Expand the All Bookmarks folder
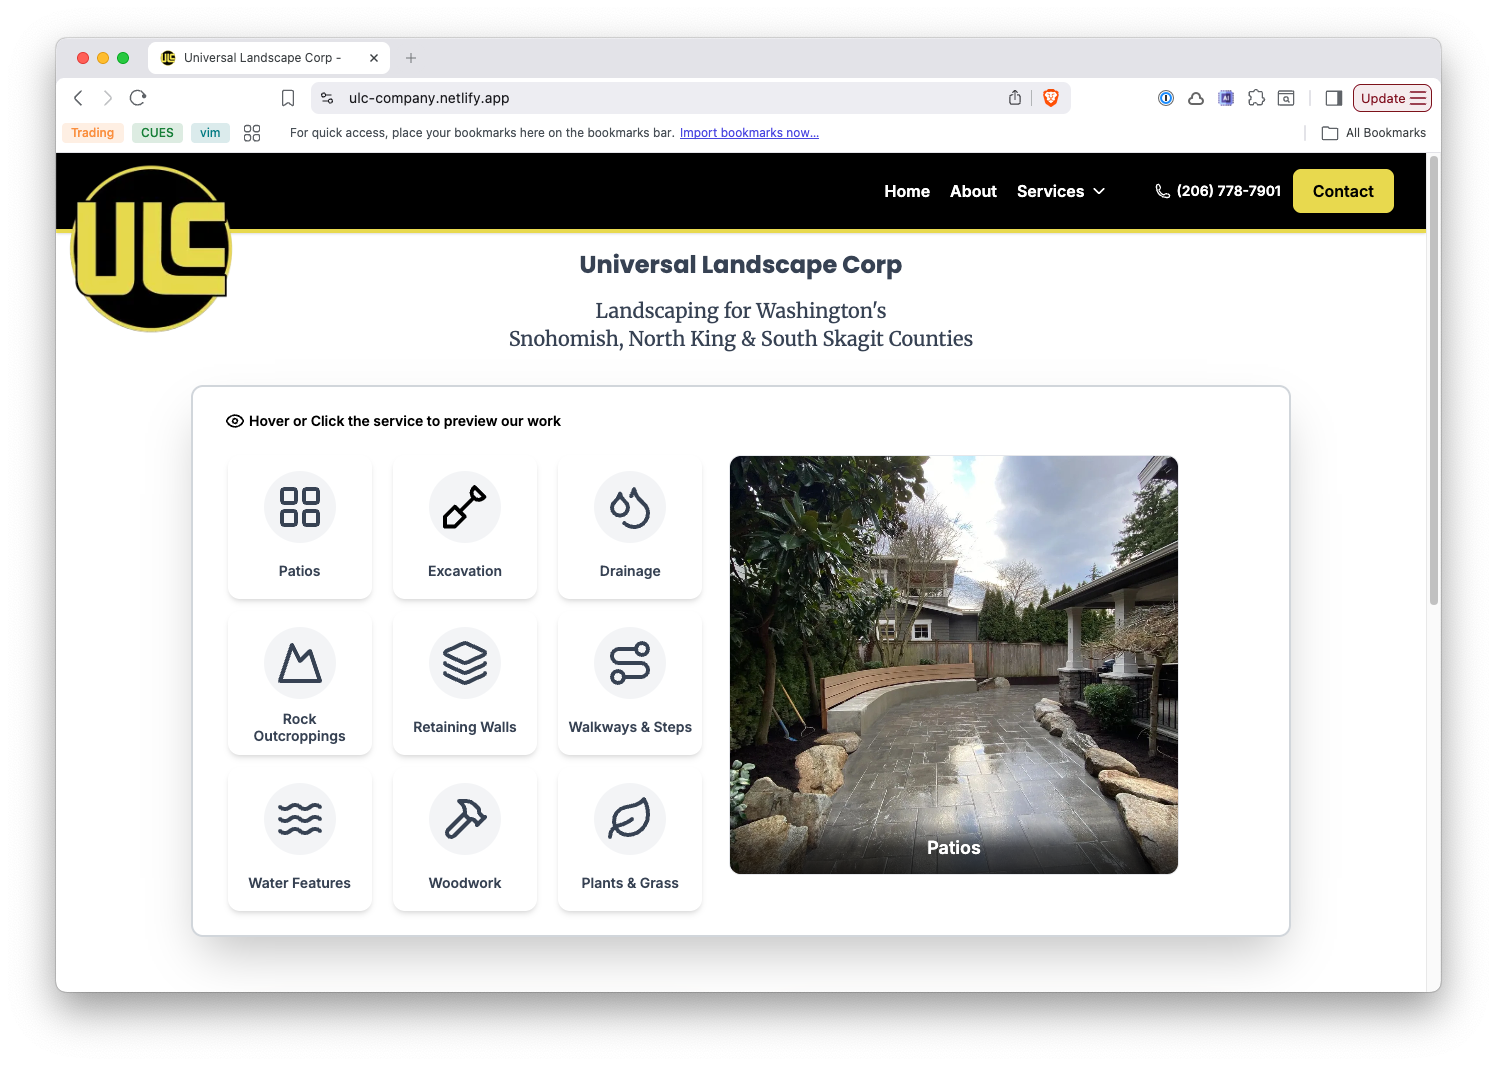 pos(1374,132)
